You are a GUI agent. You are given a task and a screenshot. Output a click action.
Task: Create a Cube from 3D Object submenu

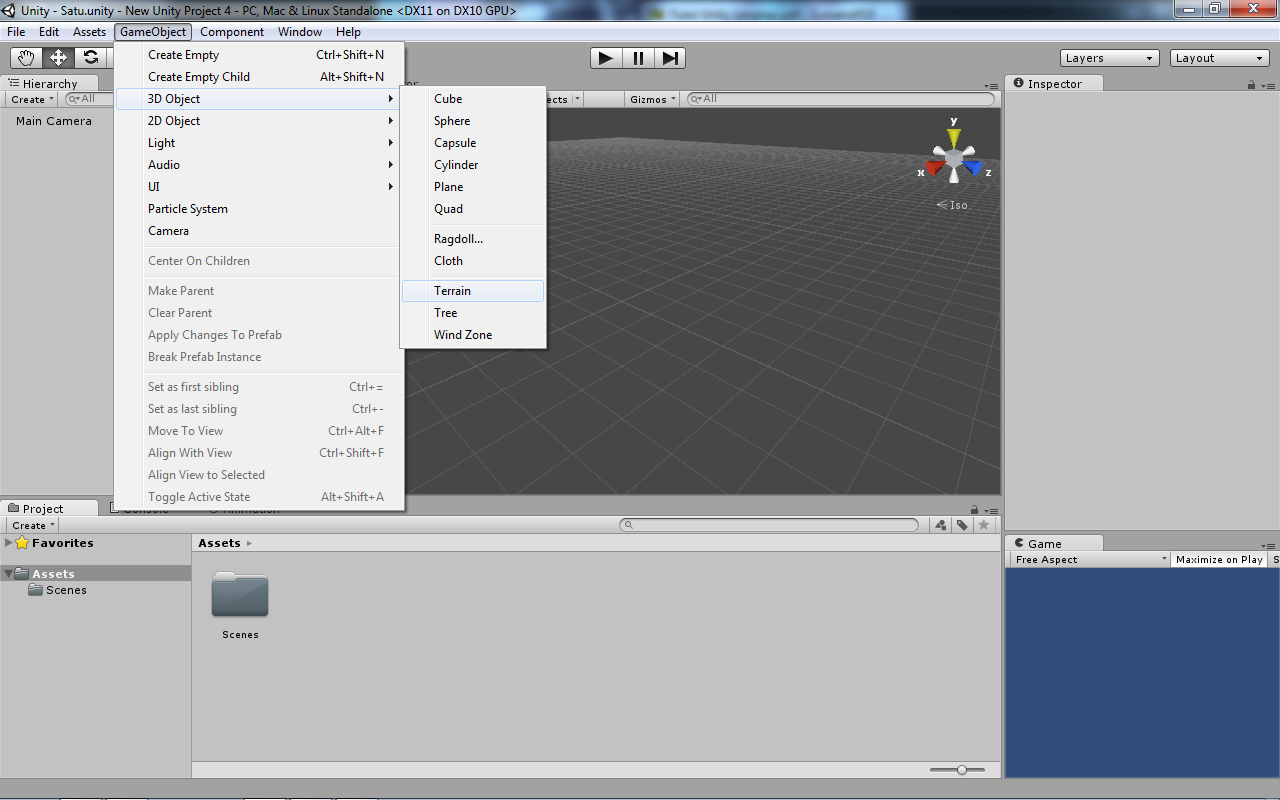(473, 99)
